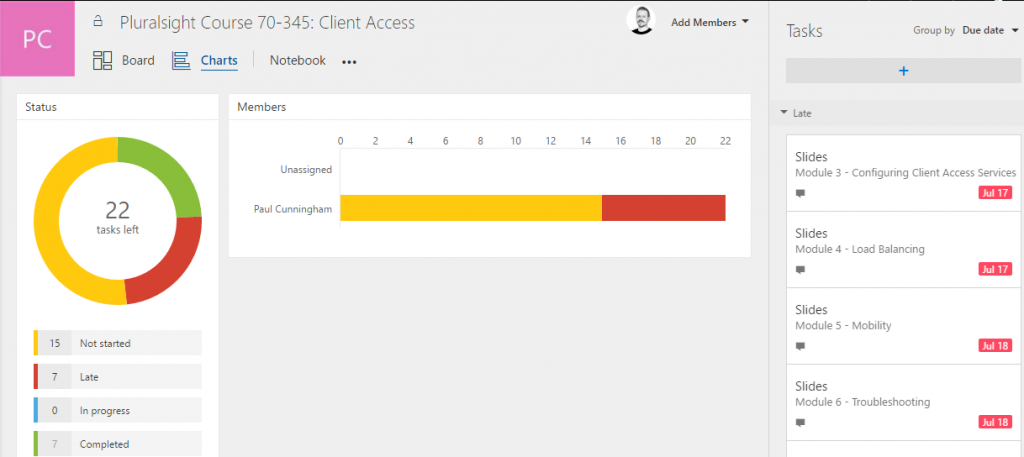Select the In progress legend row

click(118, 411)
